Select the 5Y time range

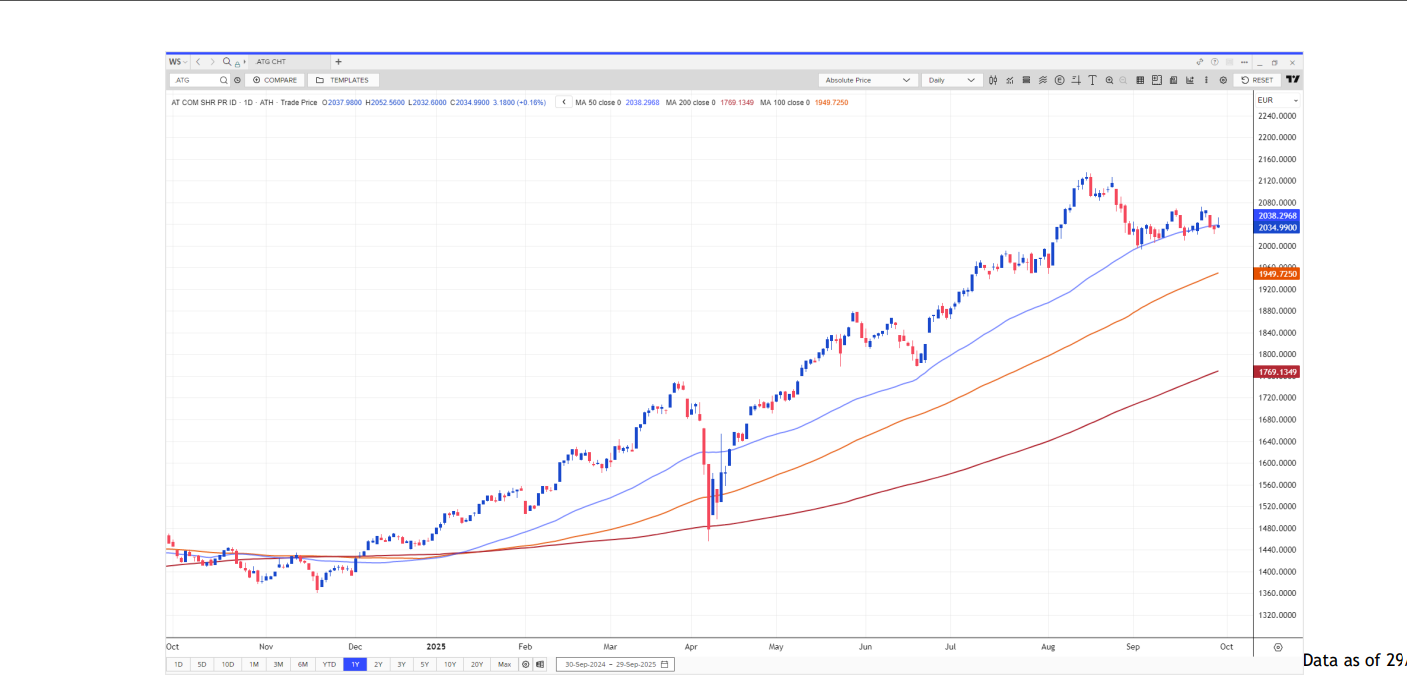(425, 664)
